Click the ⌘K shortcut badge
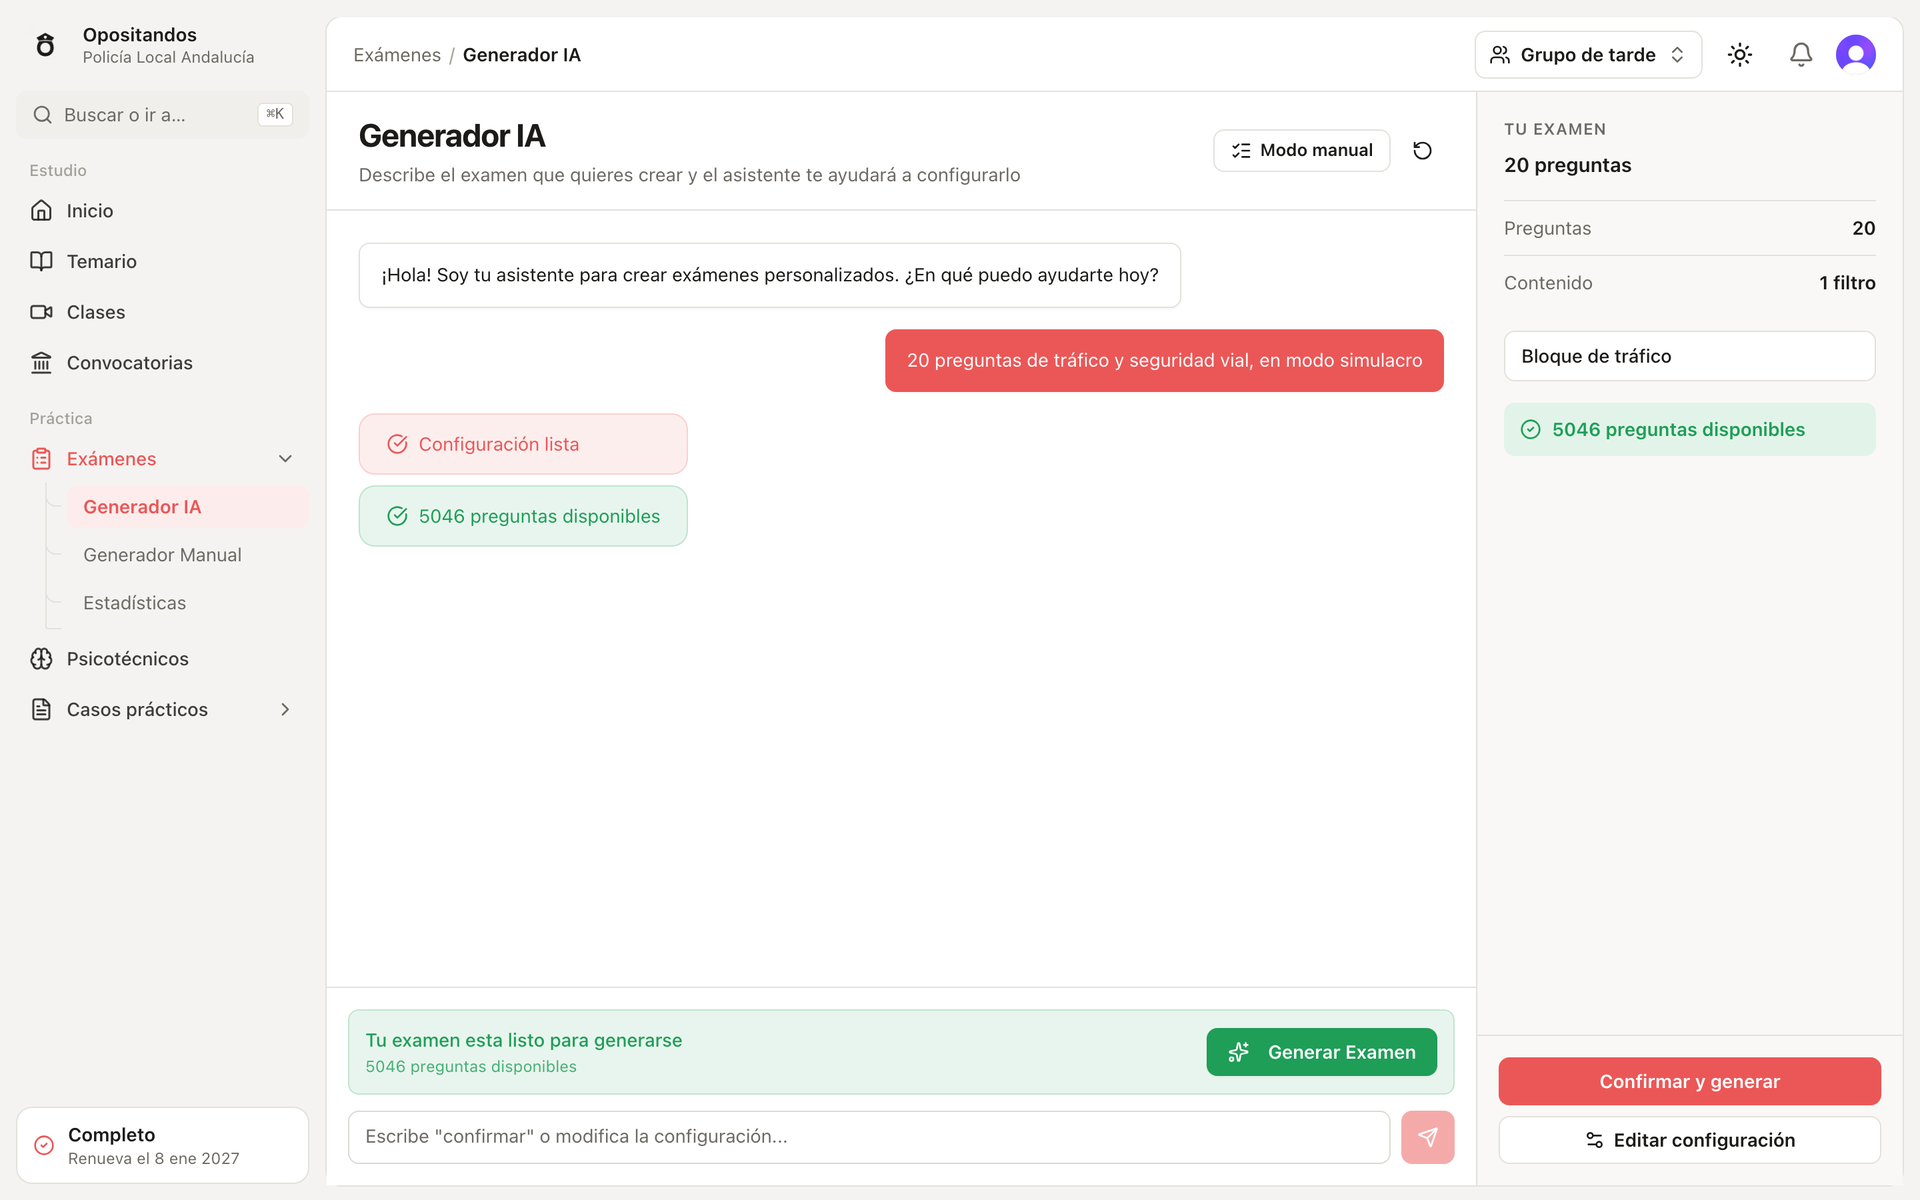This screenshot has height=1200, width=1920. click(275, 114)
